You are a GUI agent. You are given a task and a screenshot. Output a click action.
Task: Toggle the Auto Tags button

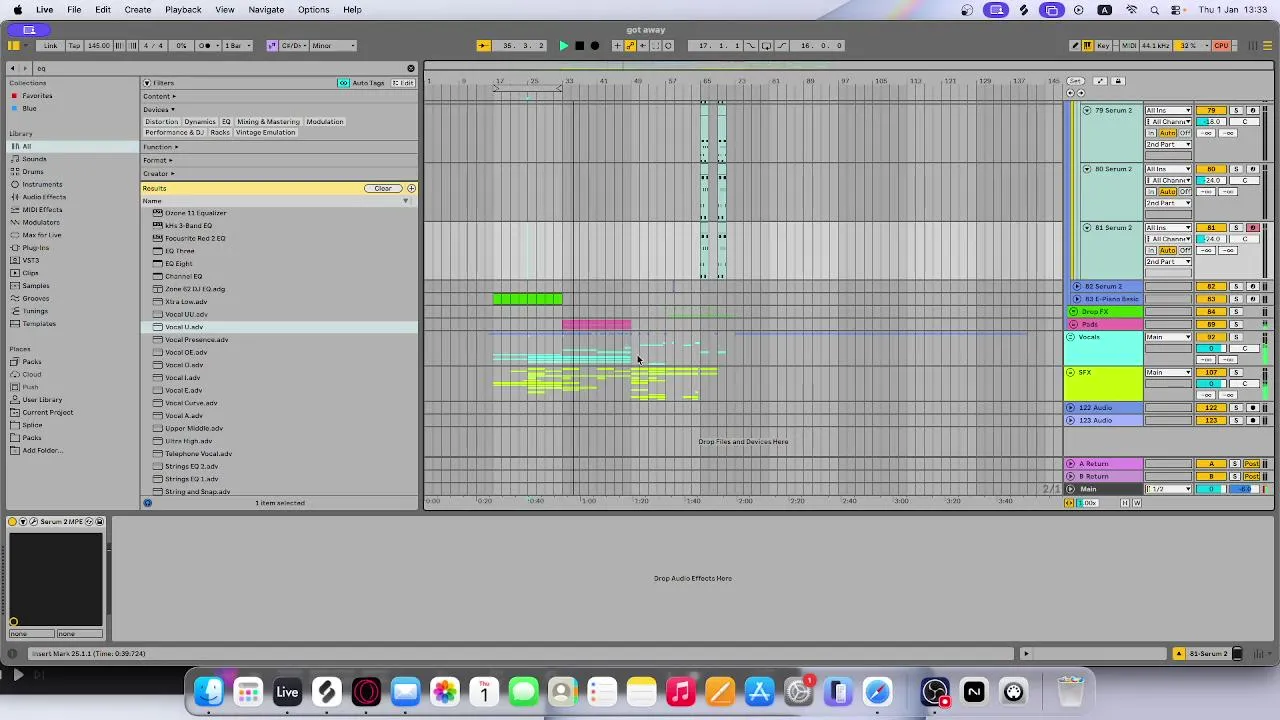click(363, 83)
